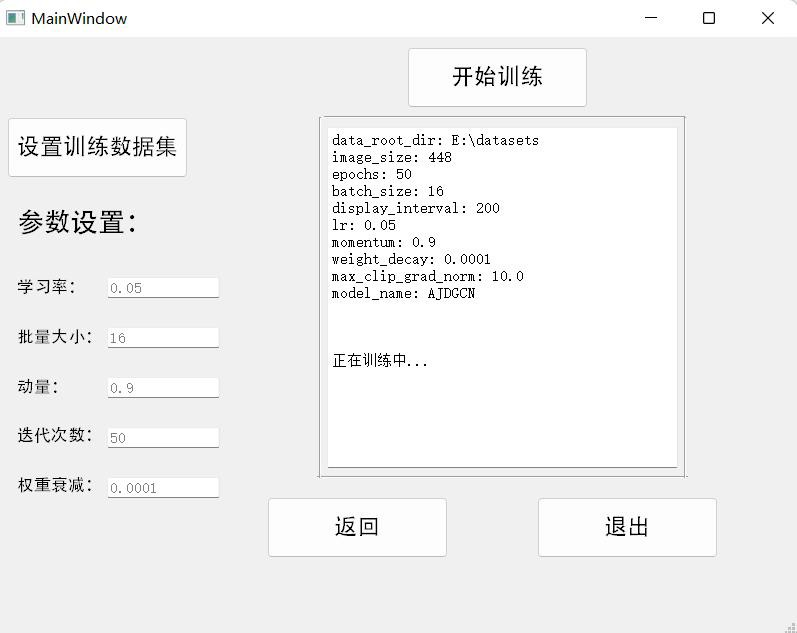Image resolution: width=797 pixels, height=633 pixels.
Task: Click the 学习率: label
Action: 47,287
